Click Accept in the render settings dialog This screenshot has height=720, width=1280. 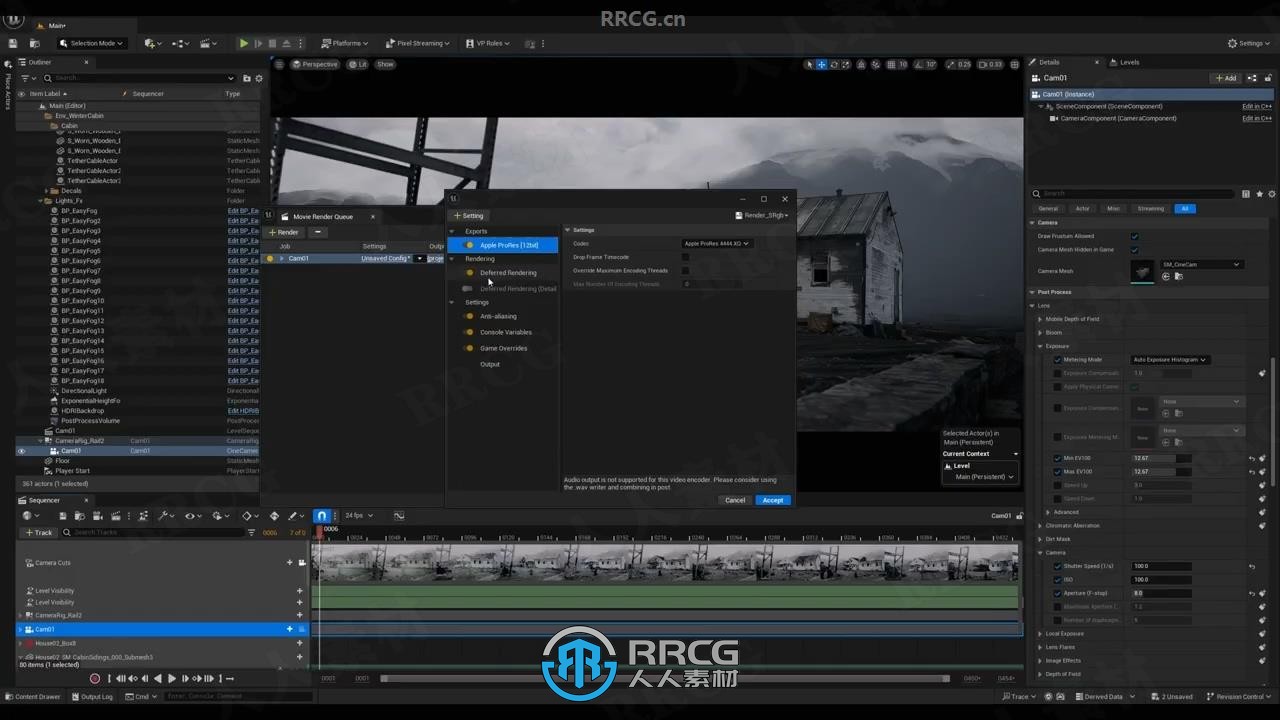pyautogui.click(x=773, y=500)
